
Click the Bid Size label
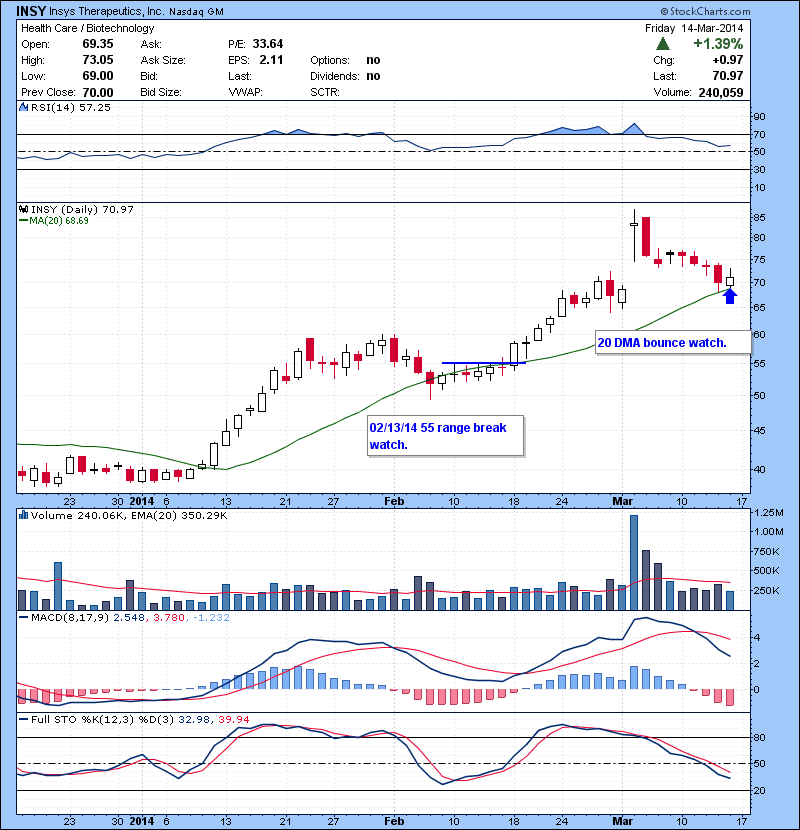(x=161, y=92)
